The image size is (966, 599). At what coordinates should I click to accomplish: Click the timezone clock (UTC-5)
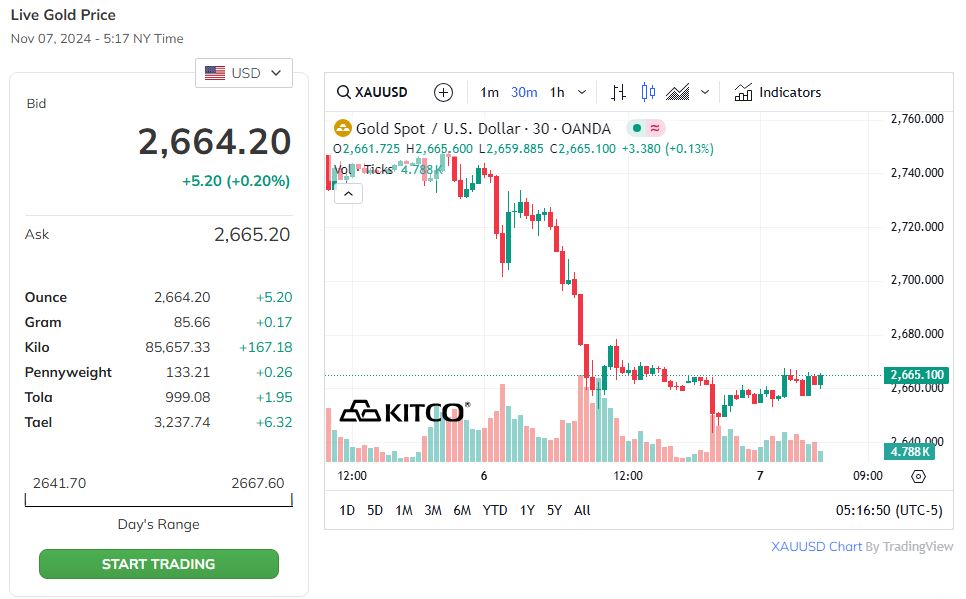click(889, 510)
